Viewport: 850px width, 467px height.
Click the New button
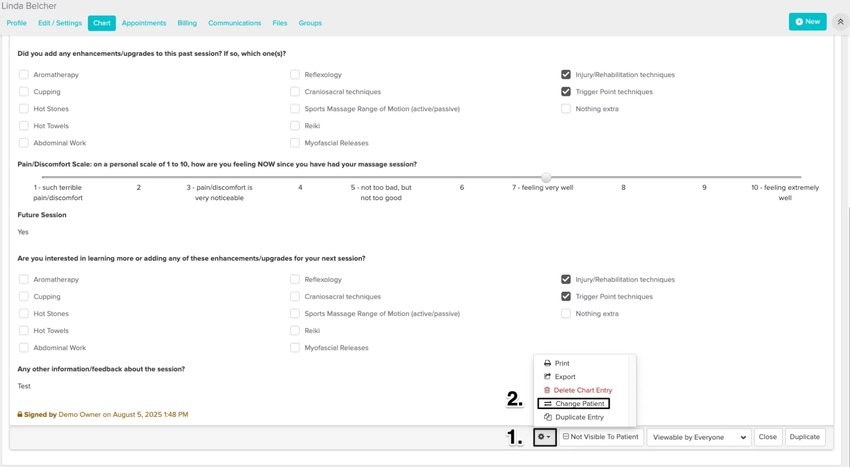tap(808, 22)
